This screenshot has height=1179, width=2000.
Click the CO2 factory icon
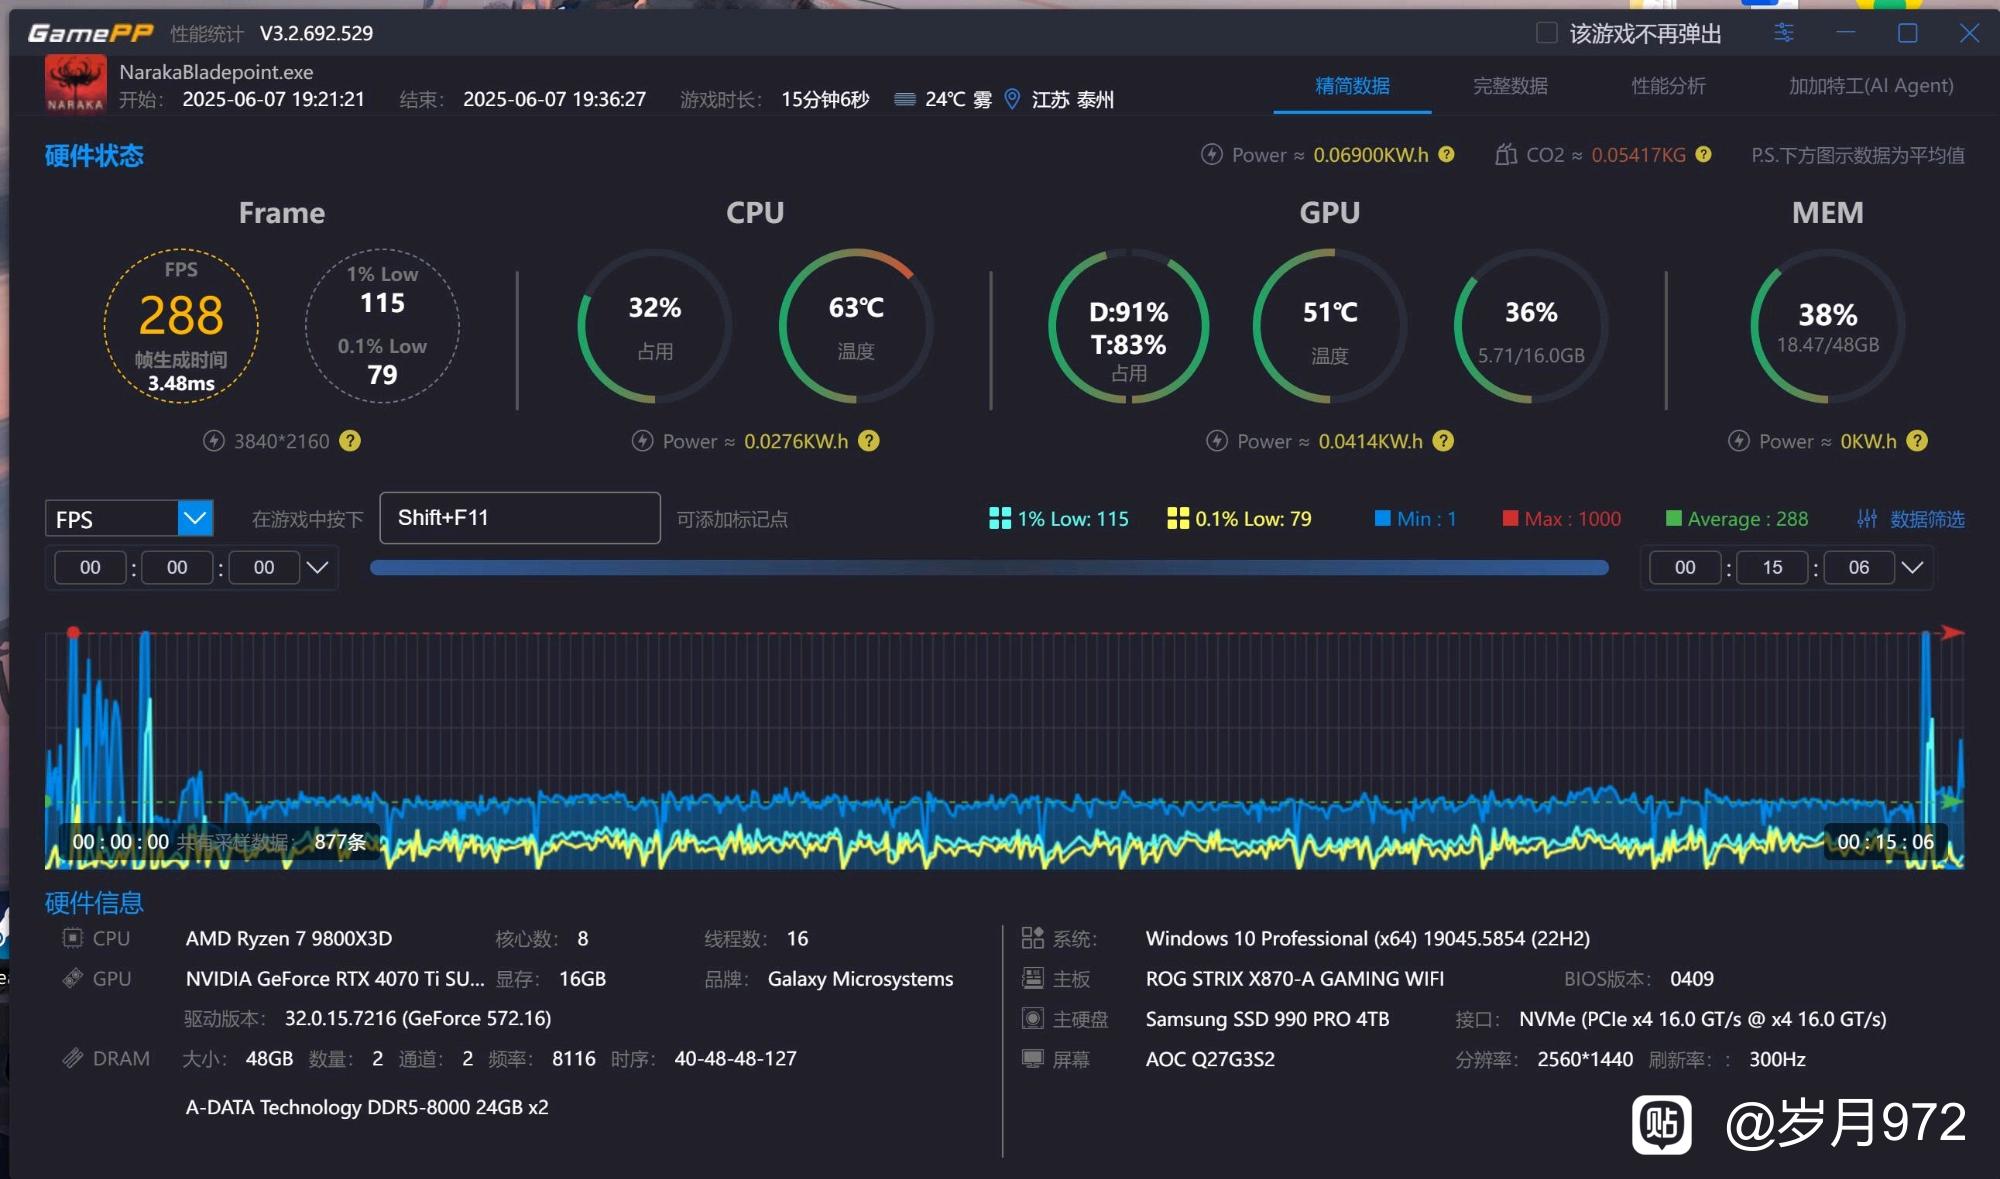(1505, 154)
